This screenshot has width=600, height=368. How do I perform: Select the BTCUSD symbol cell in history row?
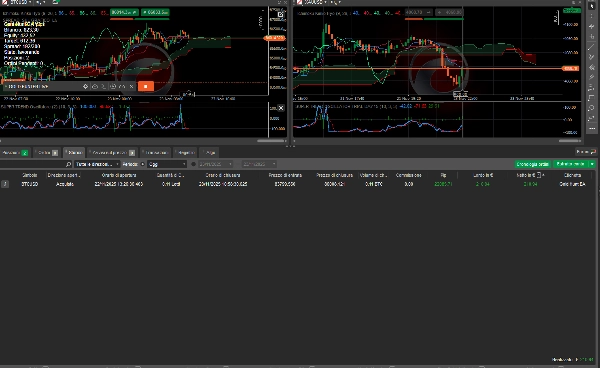point(29,184)
